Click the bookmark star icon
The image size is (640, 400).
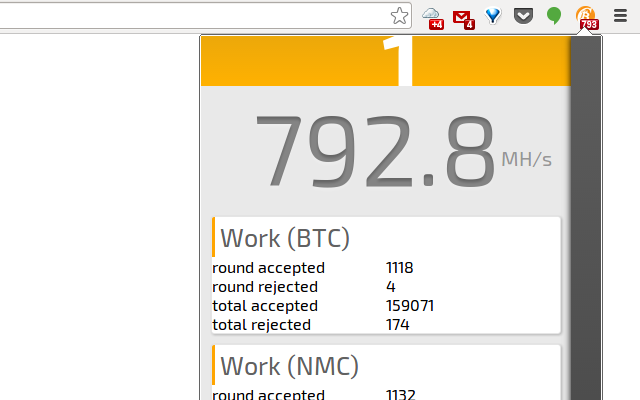coord(399,16)
